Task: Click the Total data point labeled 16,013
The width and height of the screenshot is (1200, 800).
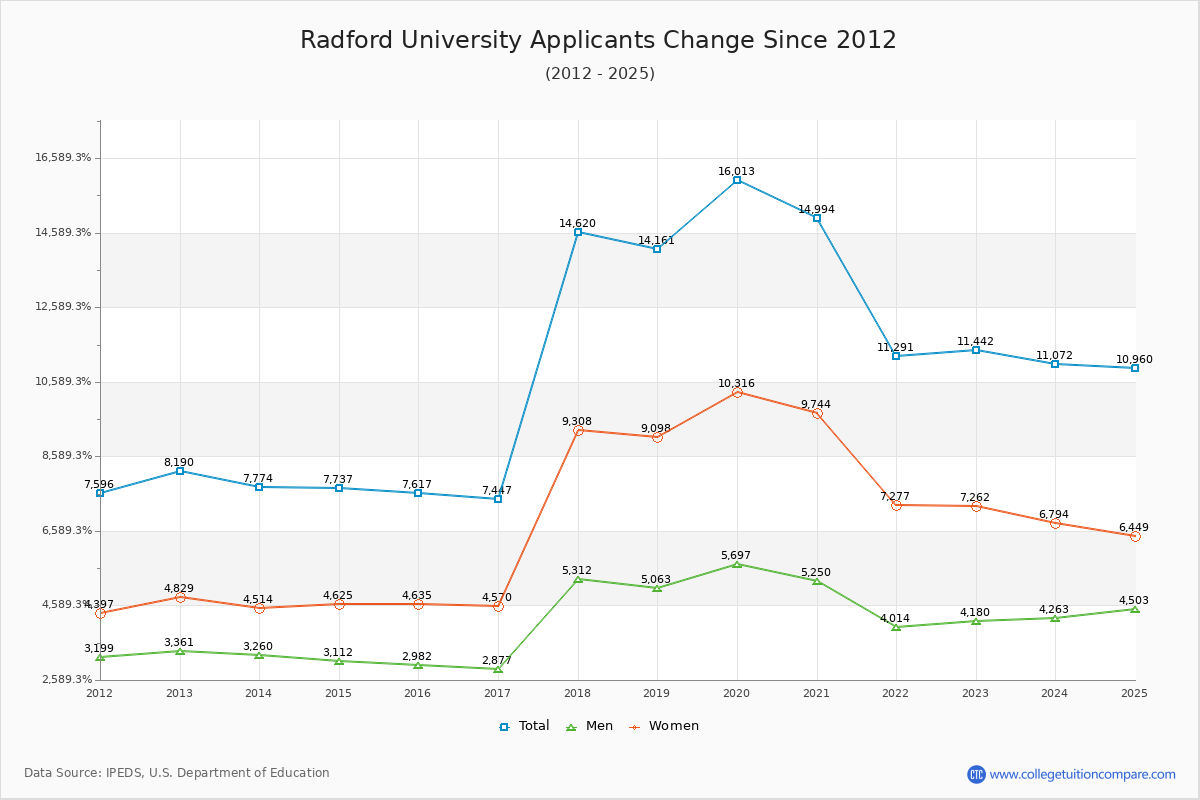Action: [x=737, y=180]
